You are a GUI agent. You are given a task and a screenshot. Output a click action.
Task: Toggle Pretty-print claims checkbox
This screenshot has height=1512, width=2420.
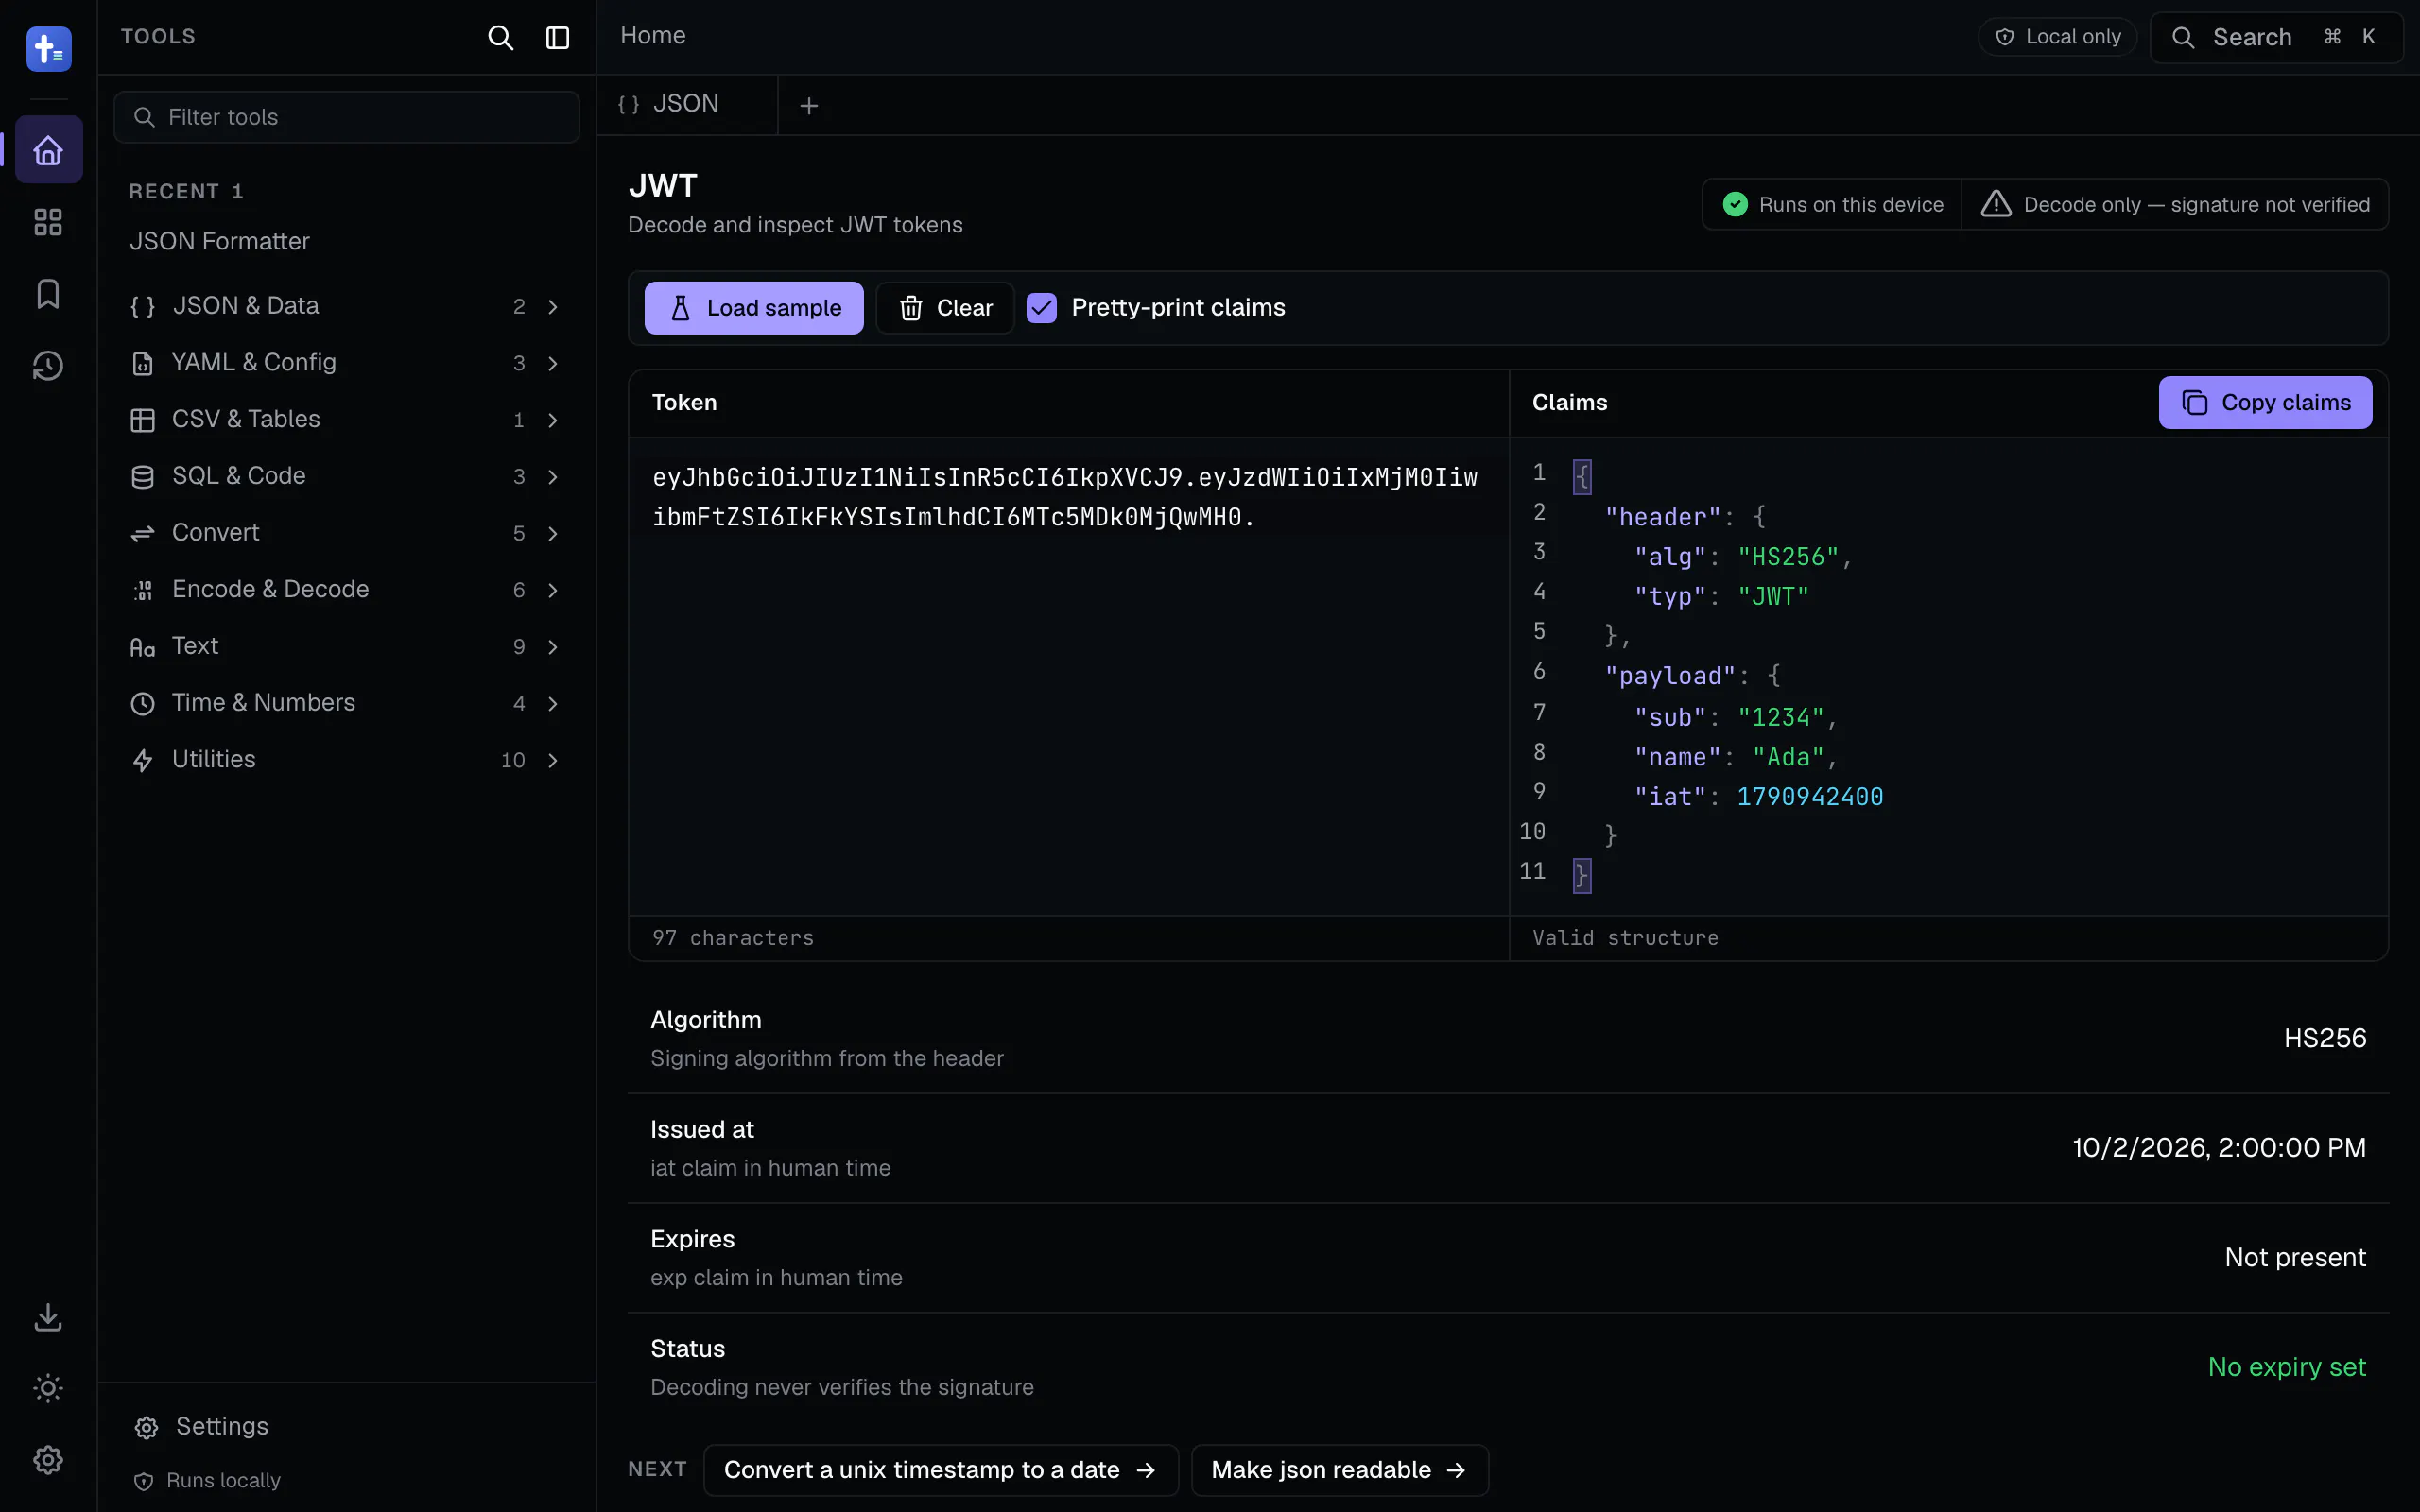point(1041,308)
